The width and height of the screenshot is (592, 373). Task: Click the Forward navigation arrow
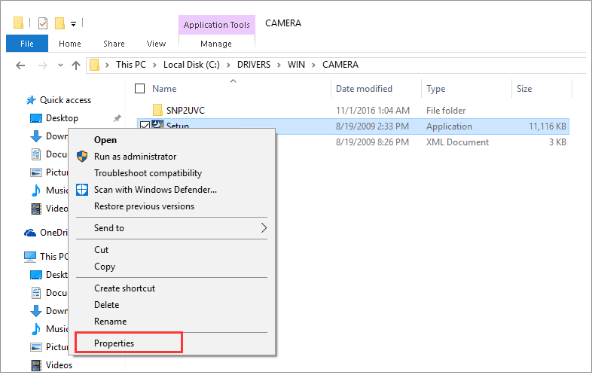pyautogui.click(x=43, y=65)
